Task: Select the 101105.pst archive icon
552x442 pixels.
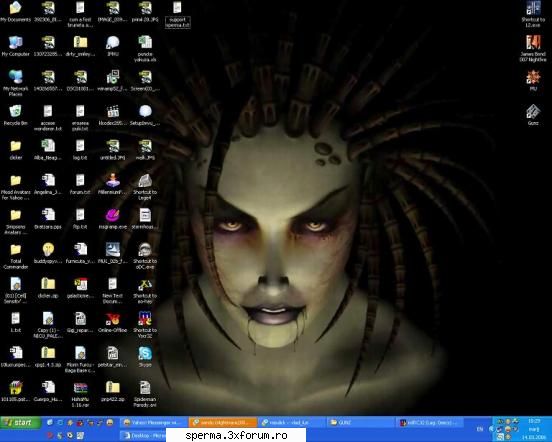Action: click(x=15, y=391)
